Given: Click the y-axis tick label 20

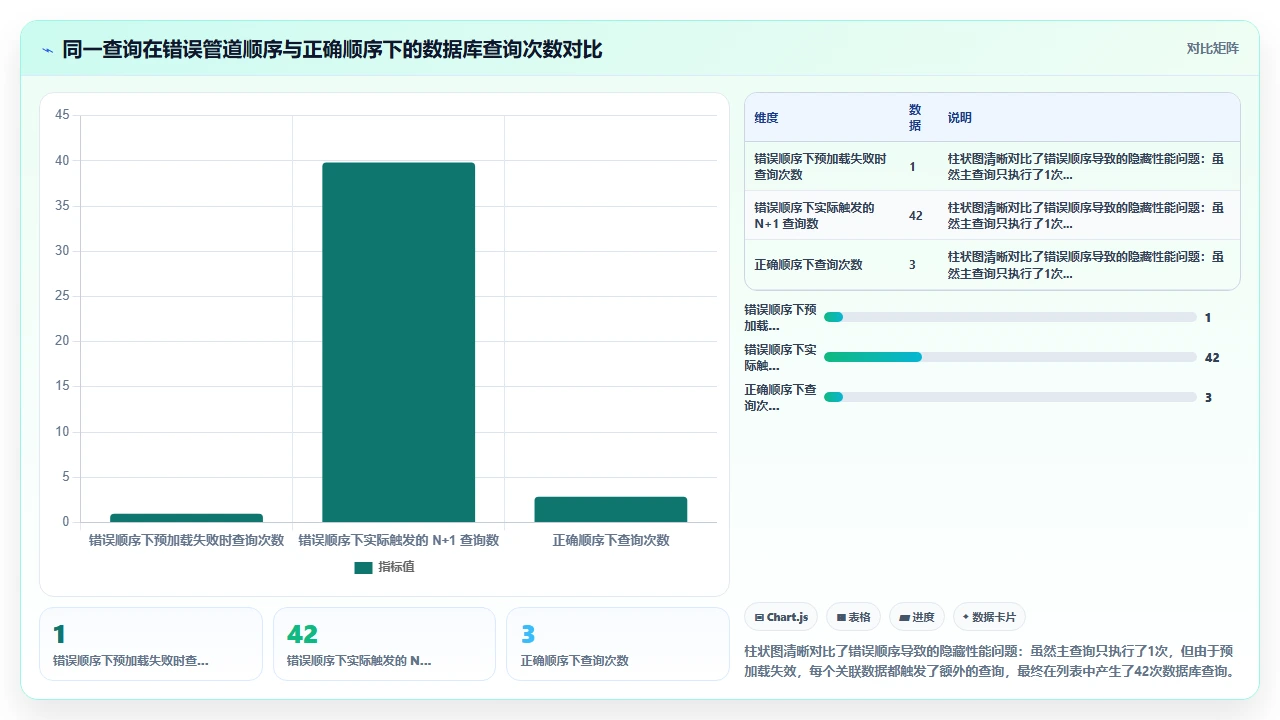Looking at the screenshot, I should (62, 341).
